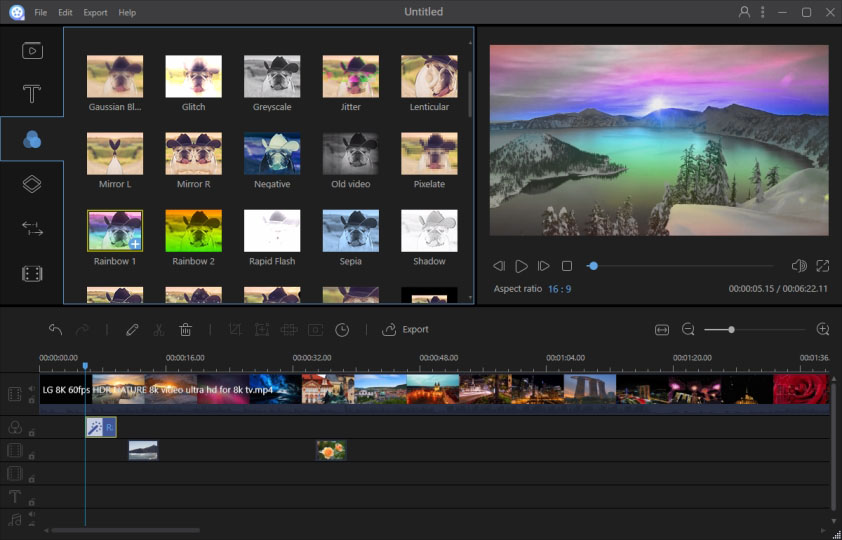Open the Text panel in sidebar
842x540 pixels.
pyautogui.click(x=32, y=94)
